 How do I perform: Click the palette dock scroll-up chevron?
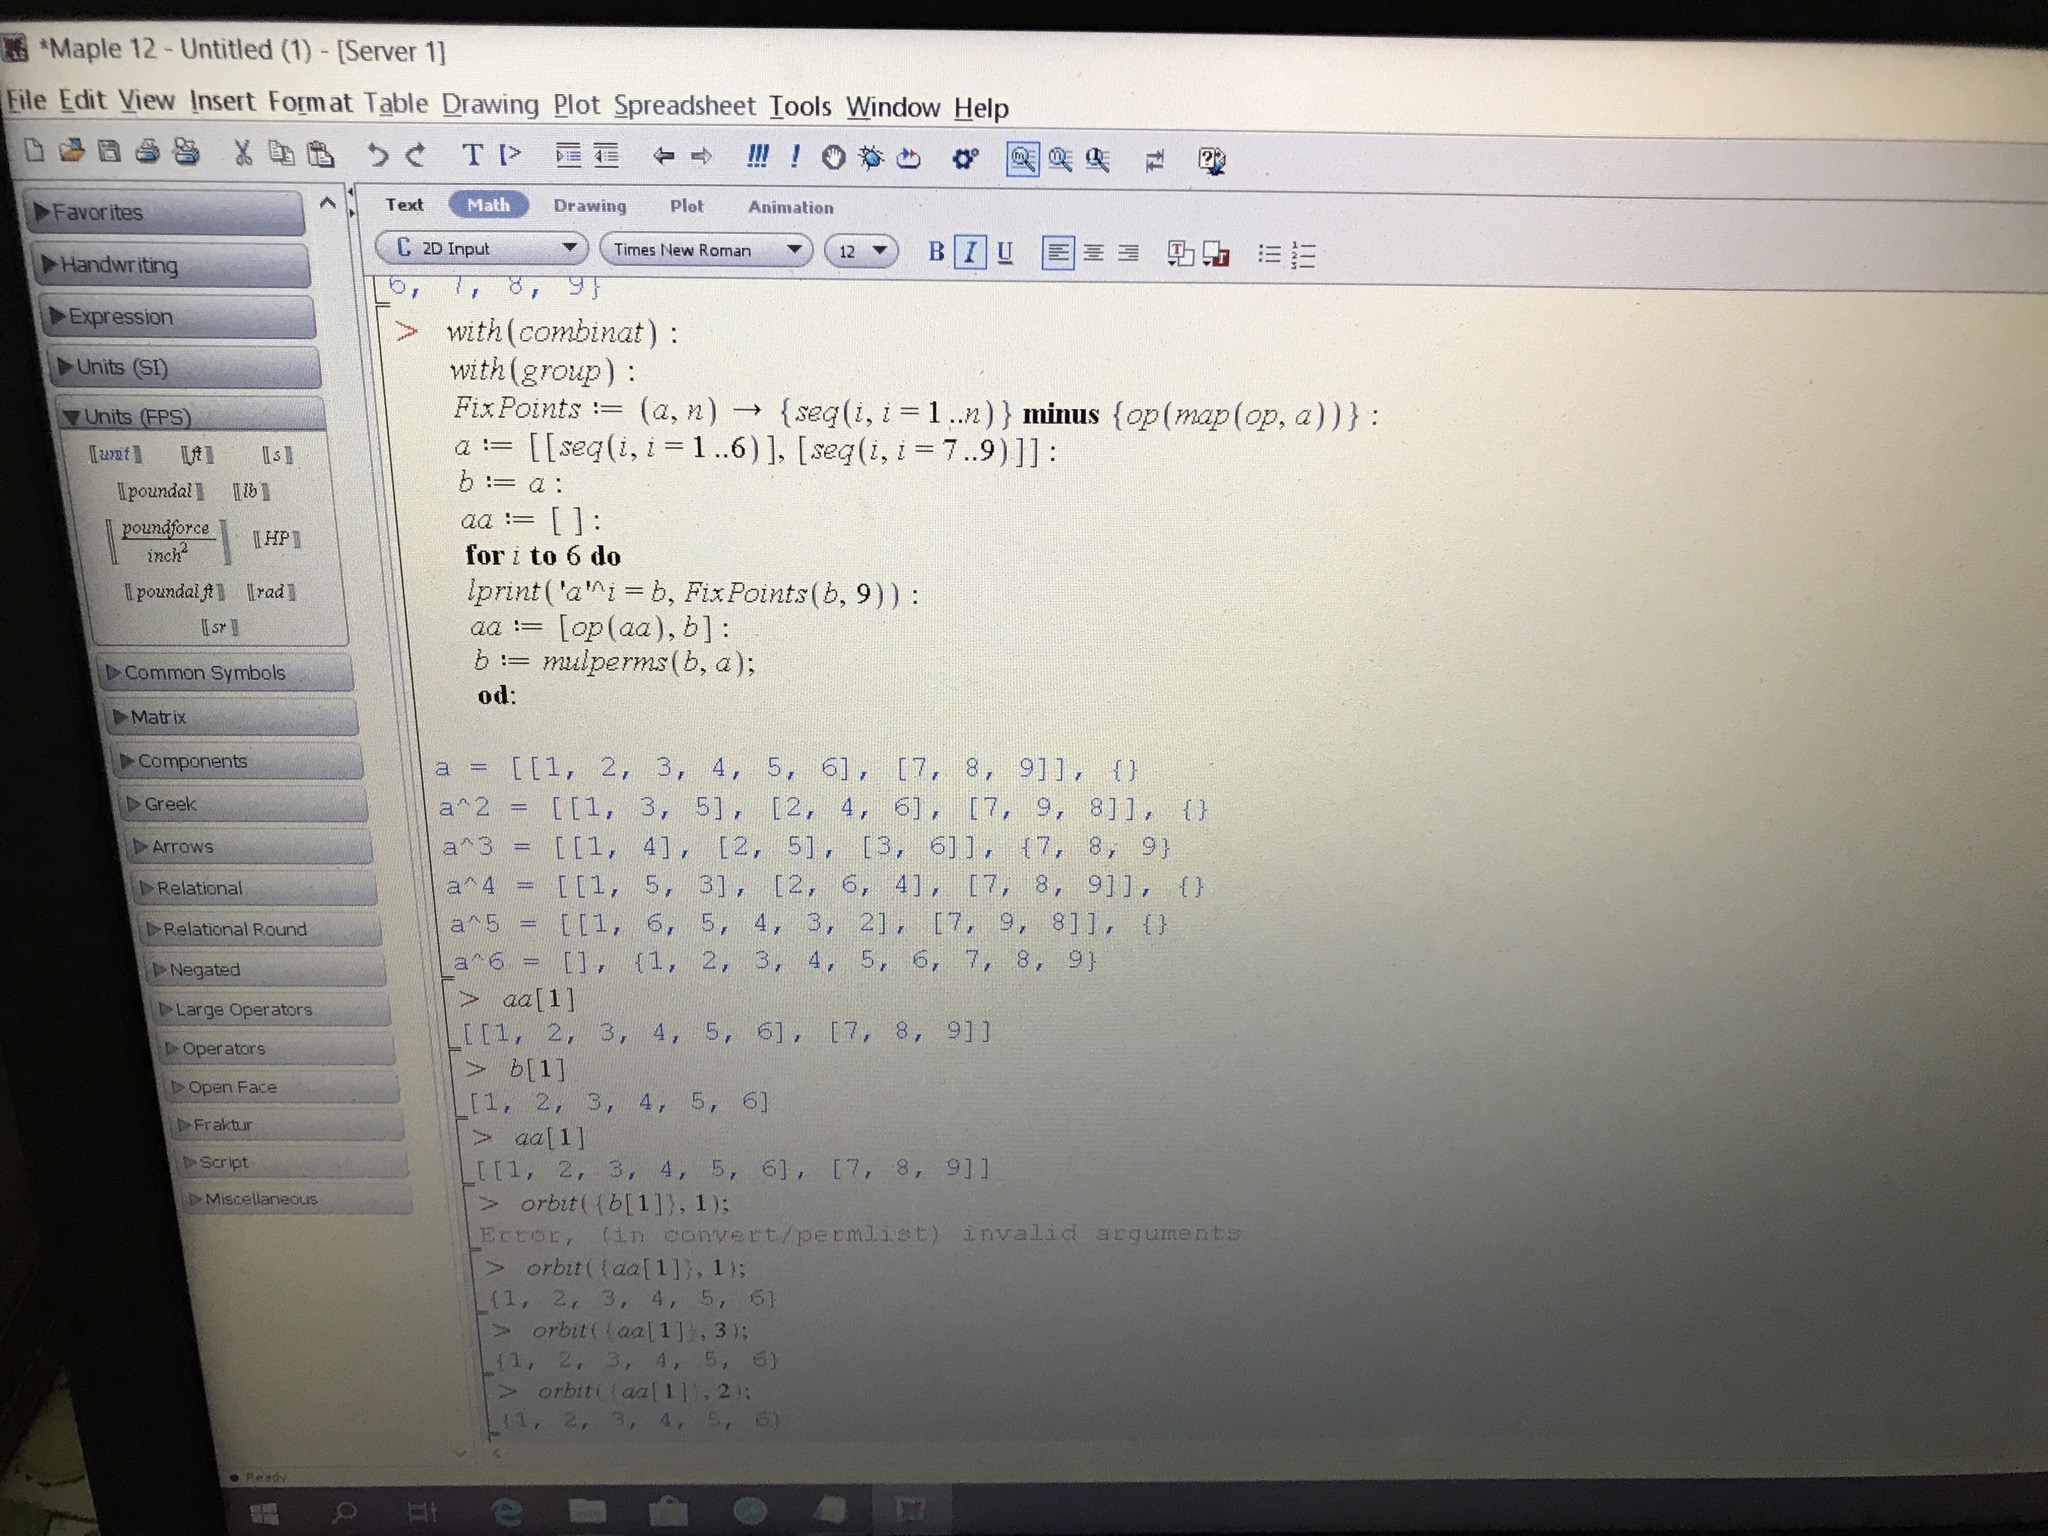coord(327,203)
